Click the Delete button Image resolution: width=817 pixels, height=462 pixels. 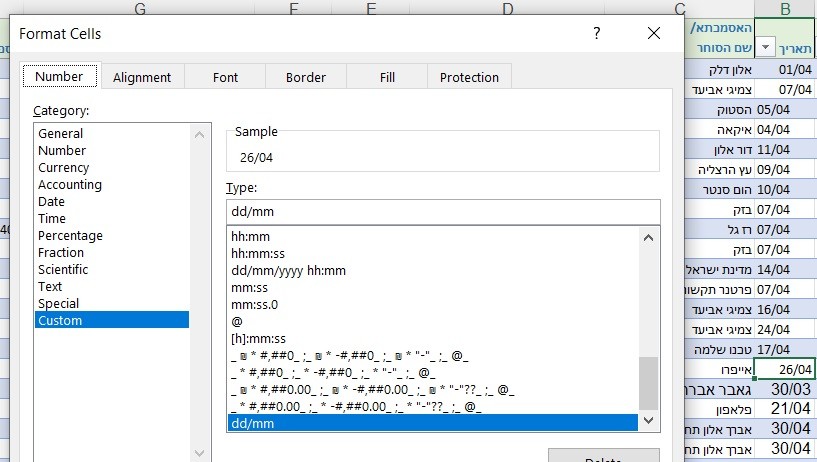pyautogui.click(x=603, y=456)
